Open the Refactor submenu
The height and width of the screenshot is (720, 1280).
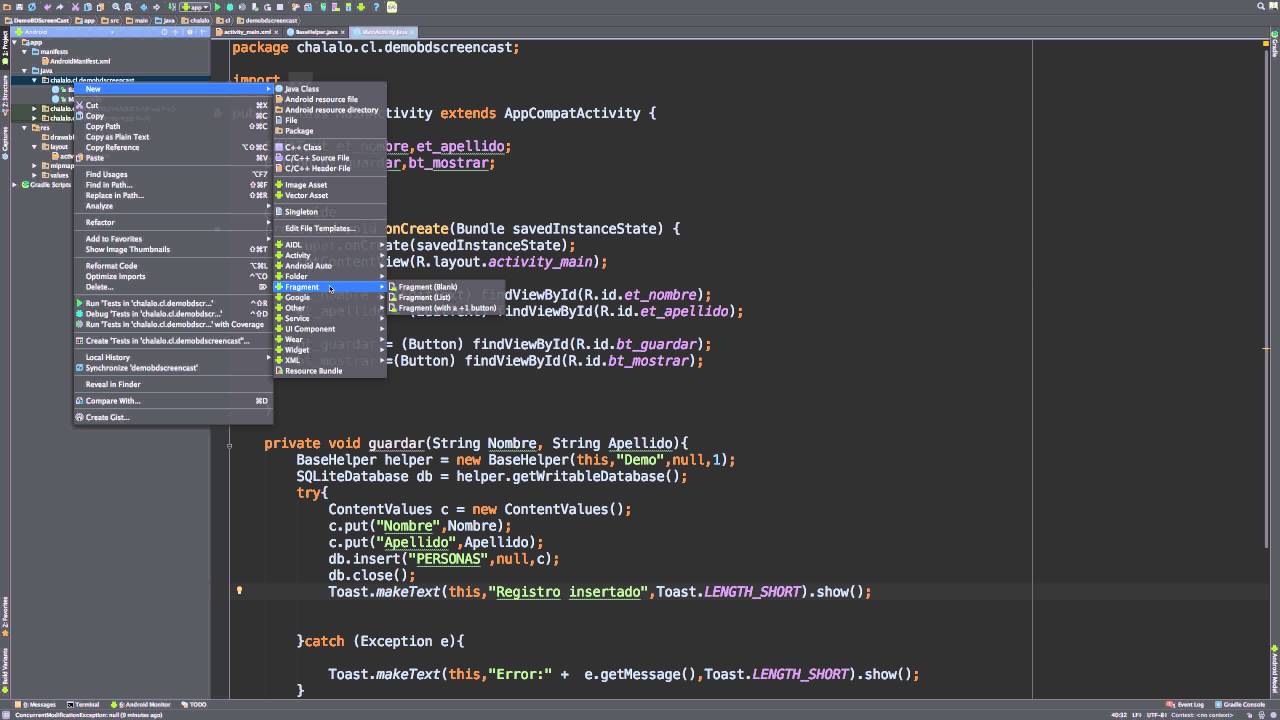pos(172,222)
